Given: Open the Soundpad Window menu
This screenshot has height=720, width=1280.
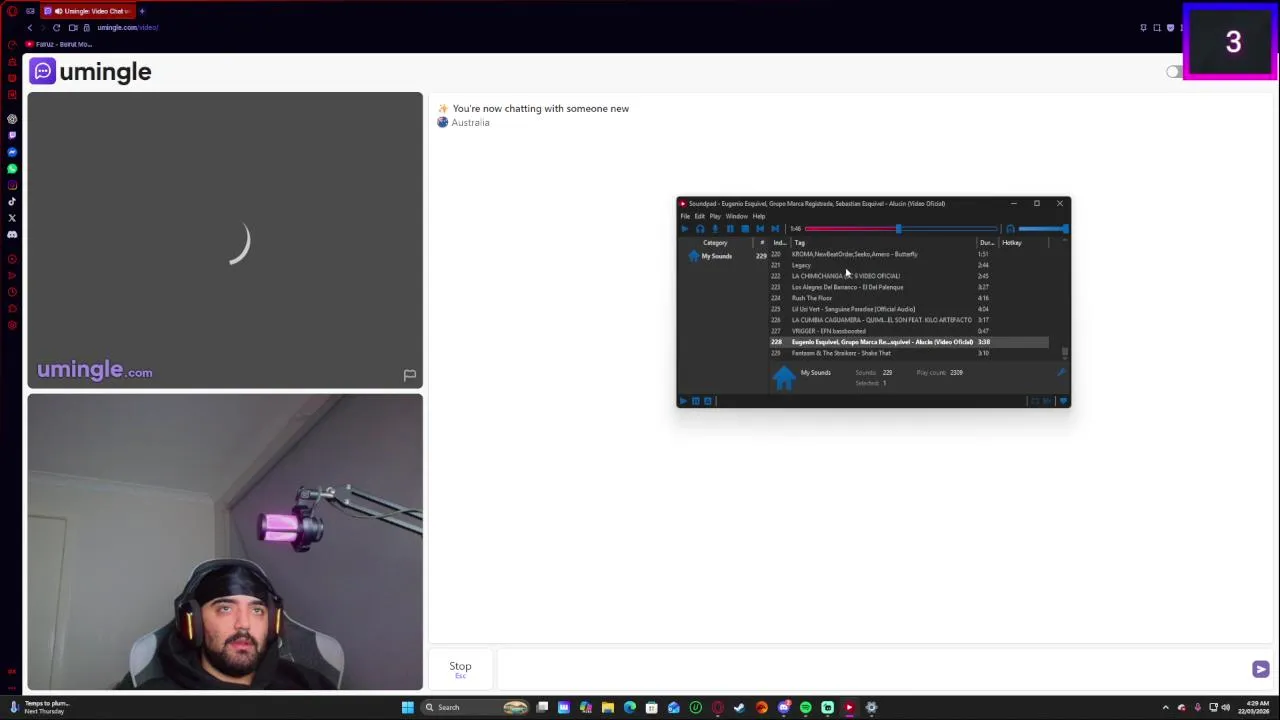Looking at the screenshot, I should tap(736, 216).
